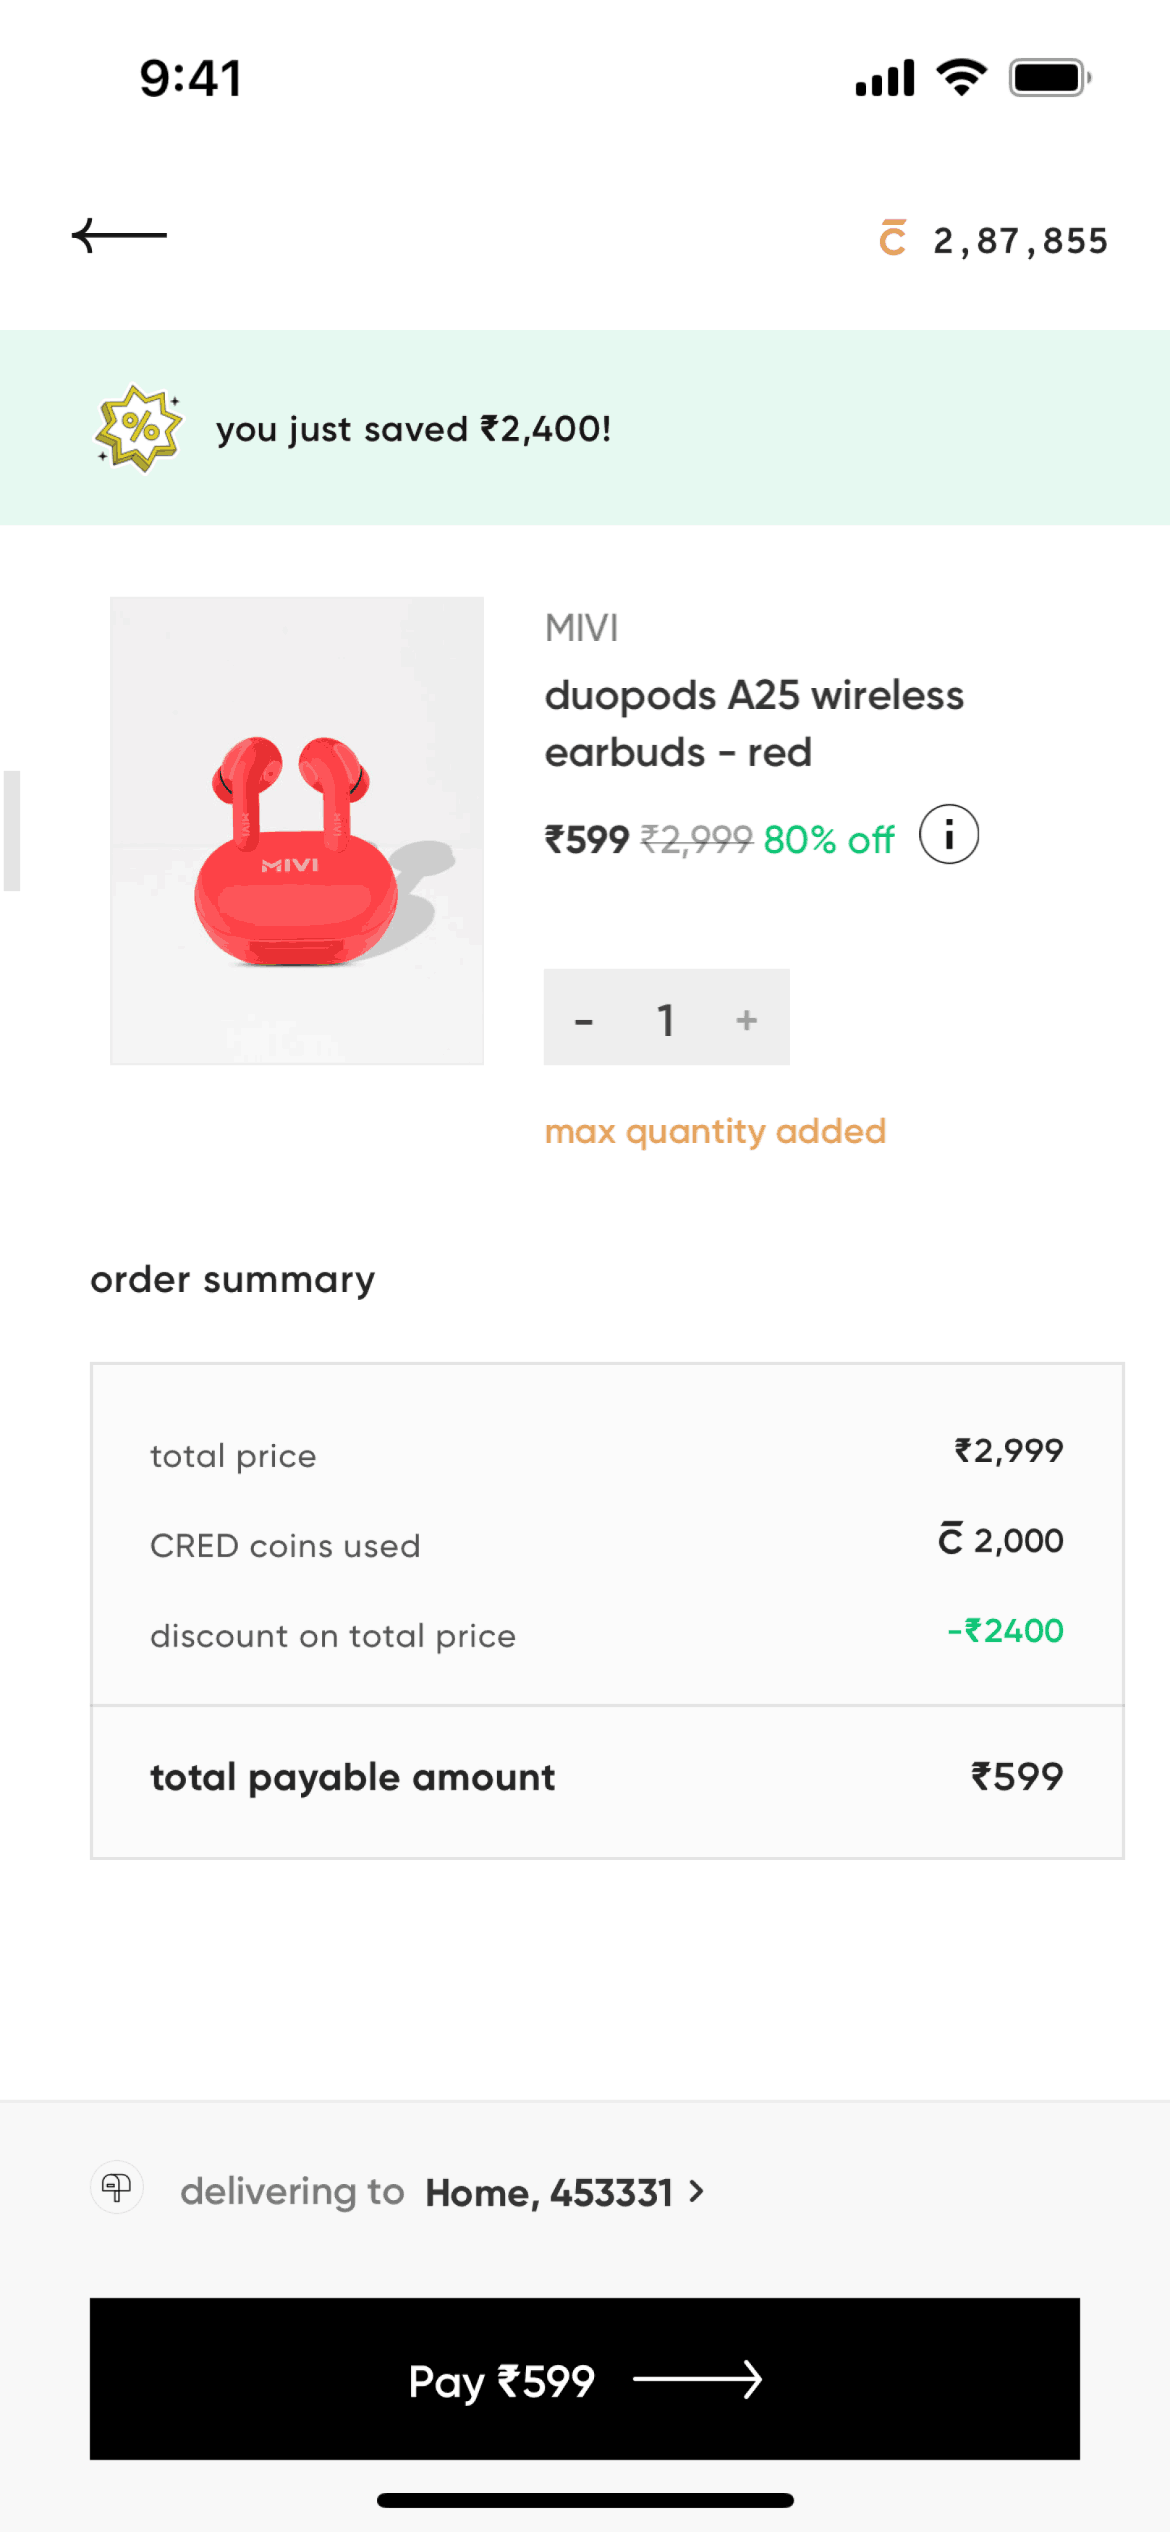Tap the CRED coins used row
This screenshot has height=2532, width=1170.
pos(607,1544)
